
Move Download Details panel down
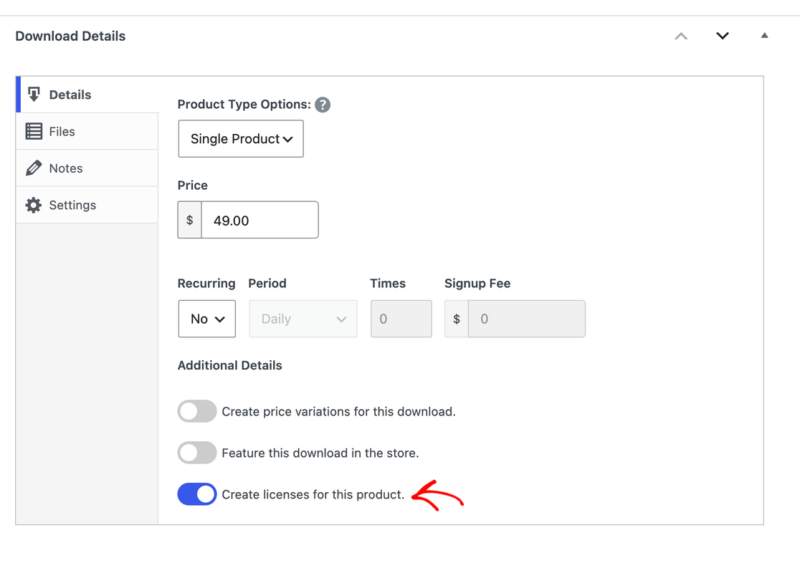[x=722, y=36]
